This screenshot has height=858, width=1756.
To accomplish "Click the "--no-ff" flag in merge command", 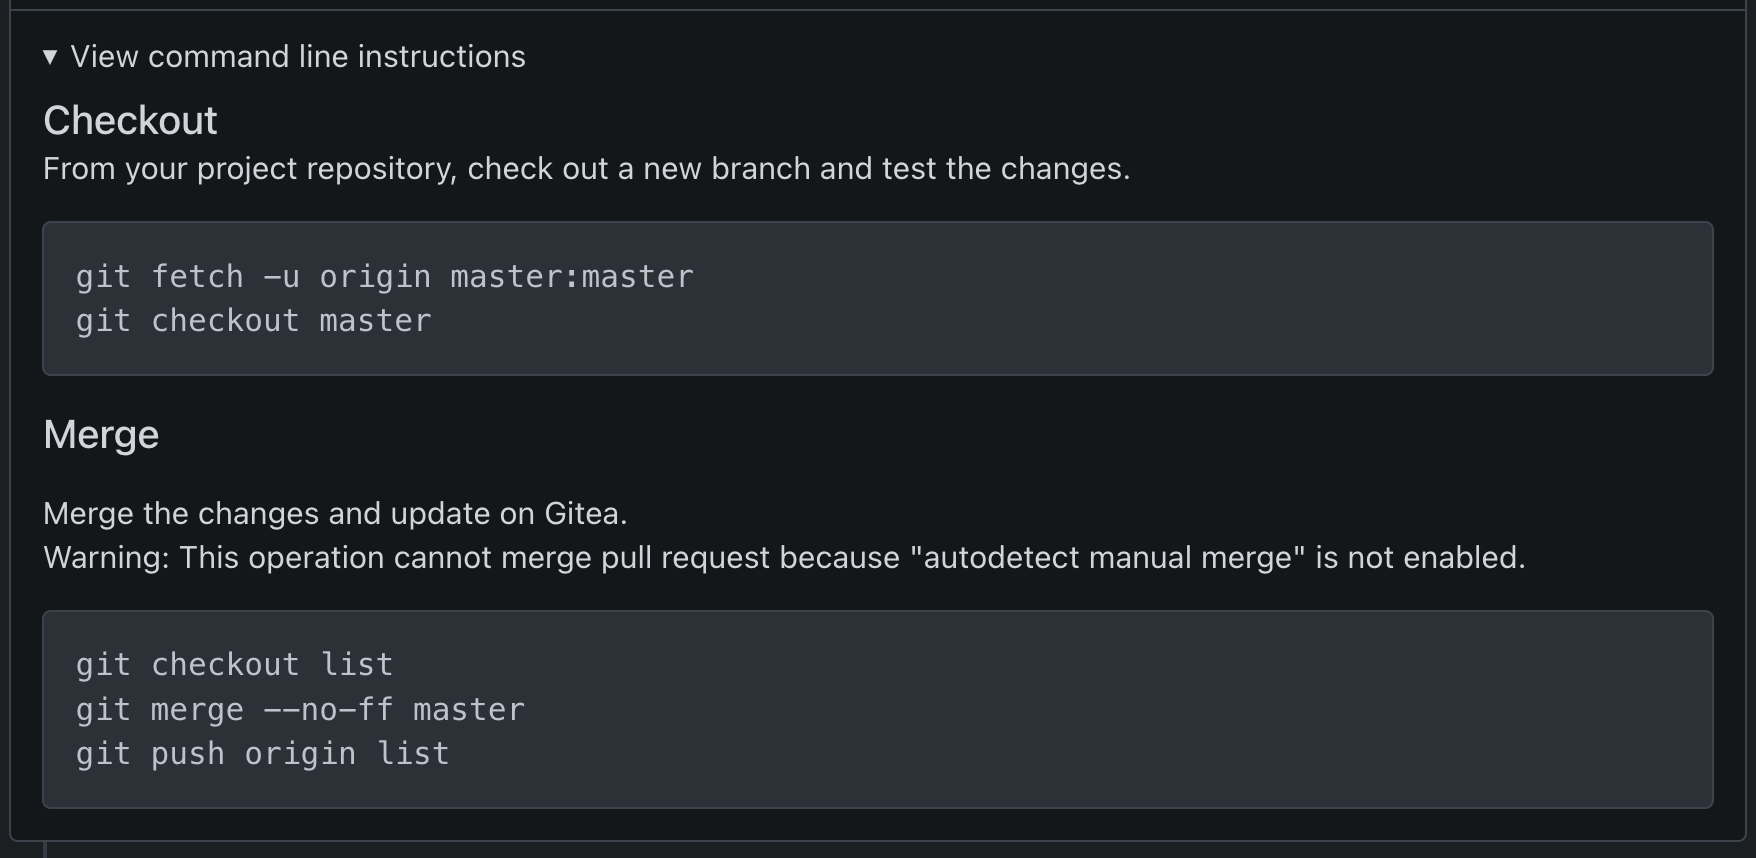I will pyautogui.click(x=328, y=710).
